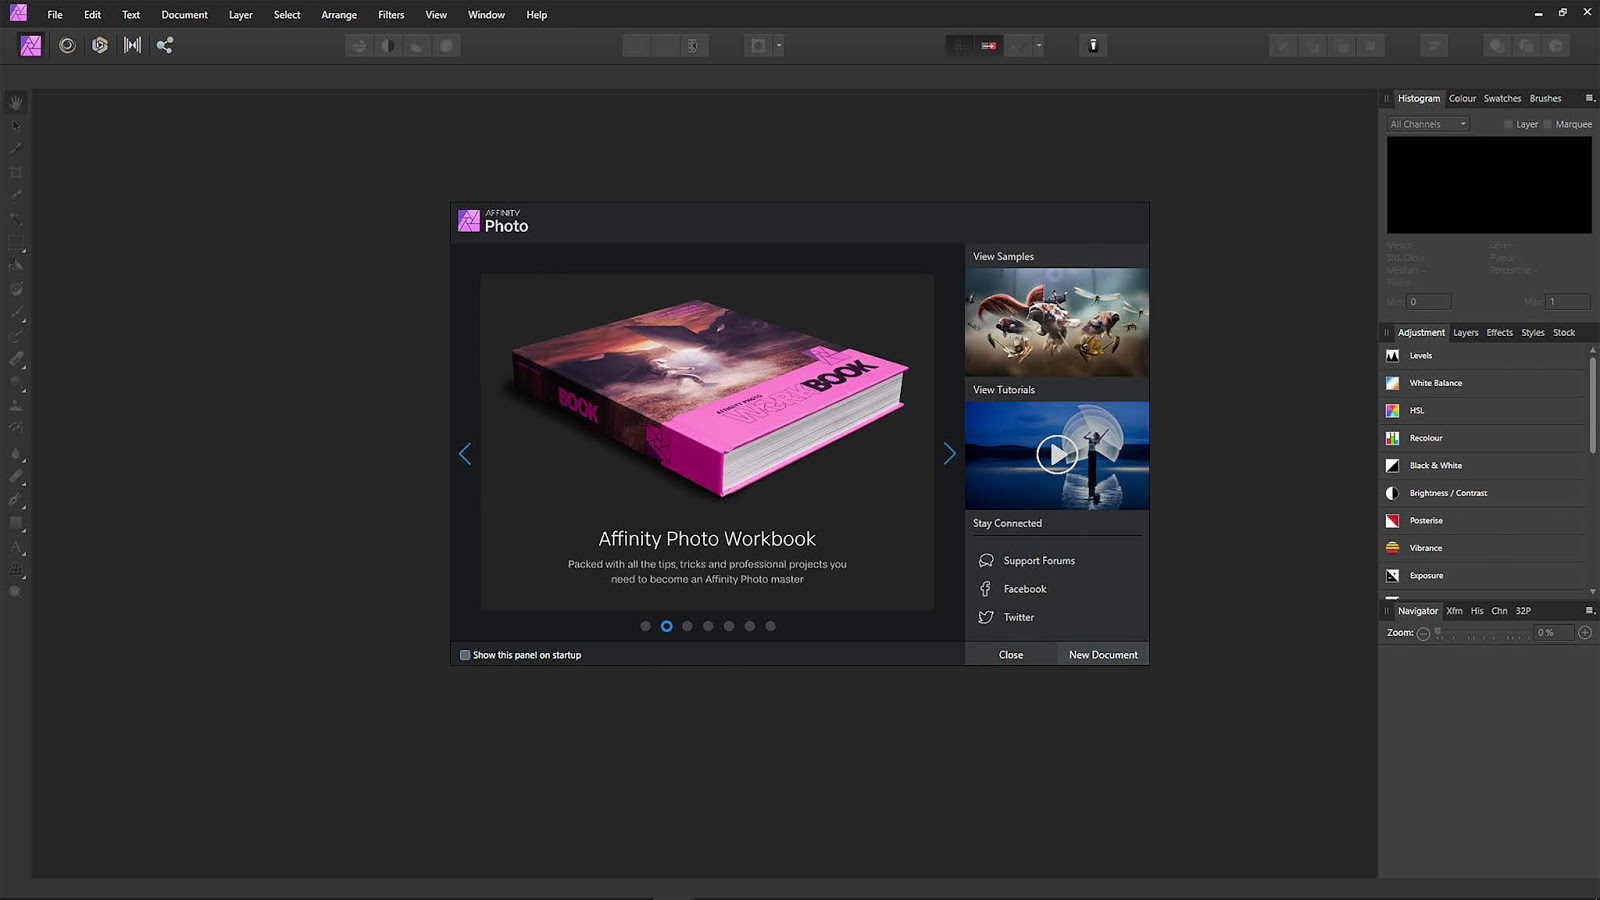Image resolution: width=1600 pixels, height=900 pixels.
Task: Select the Pen tool
Action: [16, 499]
